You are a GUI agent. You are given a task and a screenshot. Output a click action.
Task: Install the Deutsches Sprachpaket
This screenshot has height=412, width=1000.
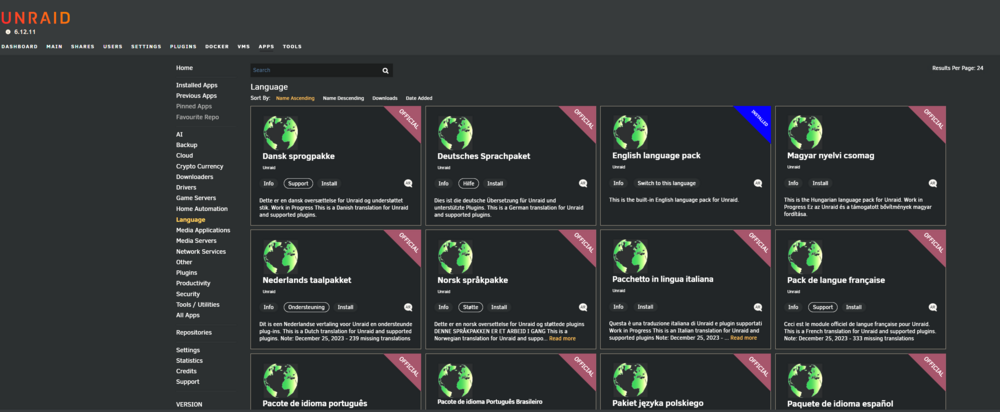[x=495, y=183]
